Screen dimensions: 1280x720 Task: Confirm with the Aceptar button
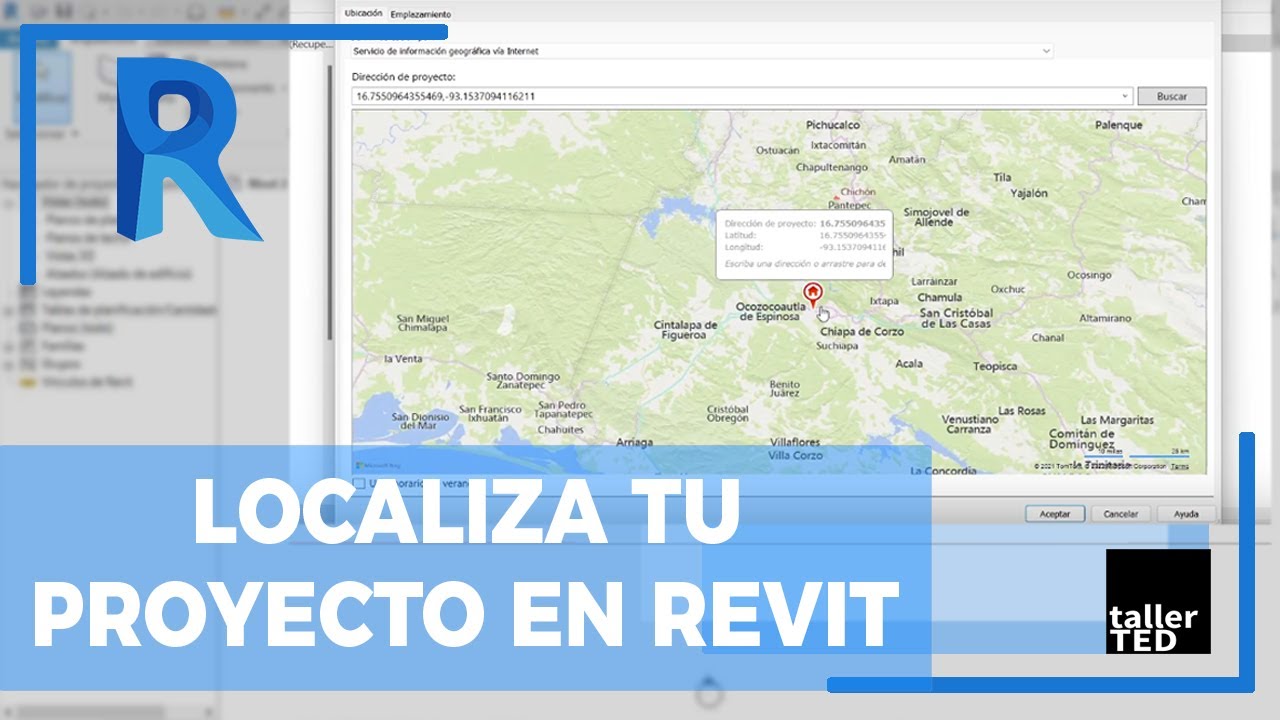pyautogui.click(x=1055, y=514)
